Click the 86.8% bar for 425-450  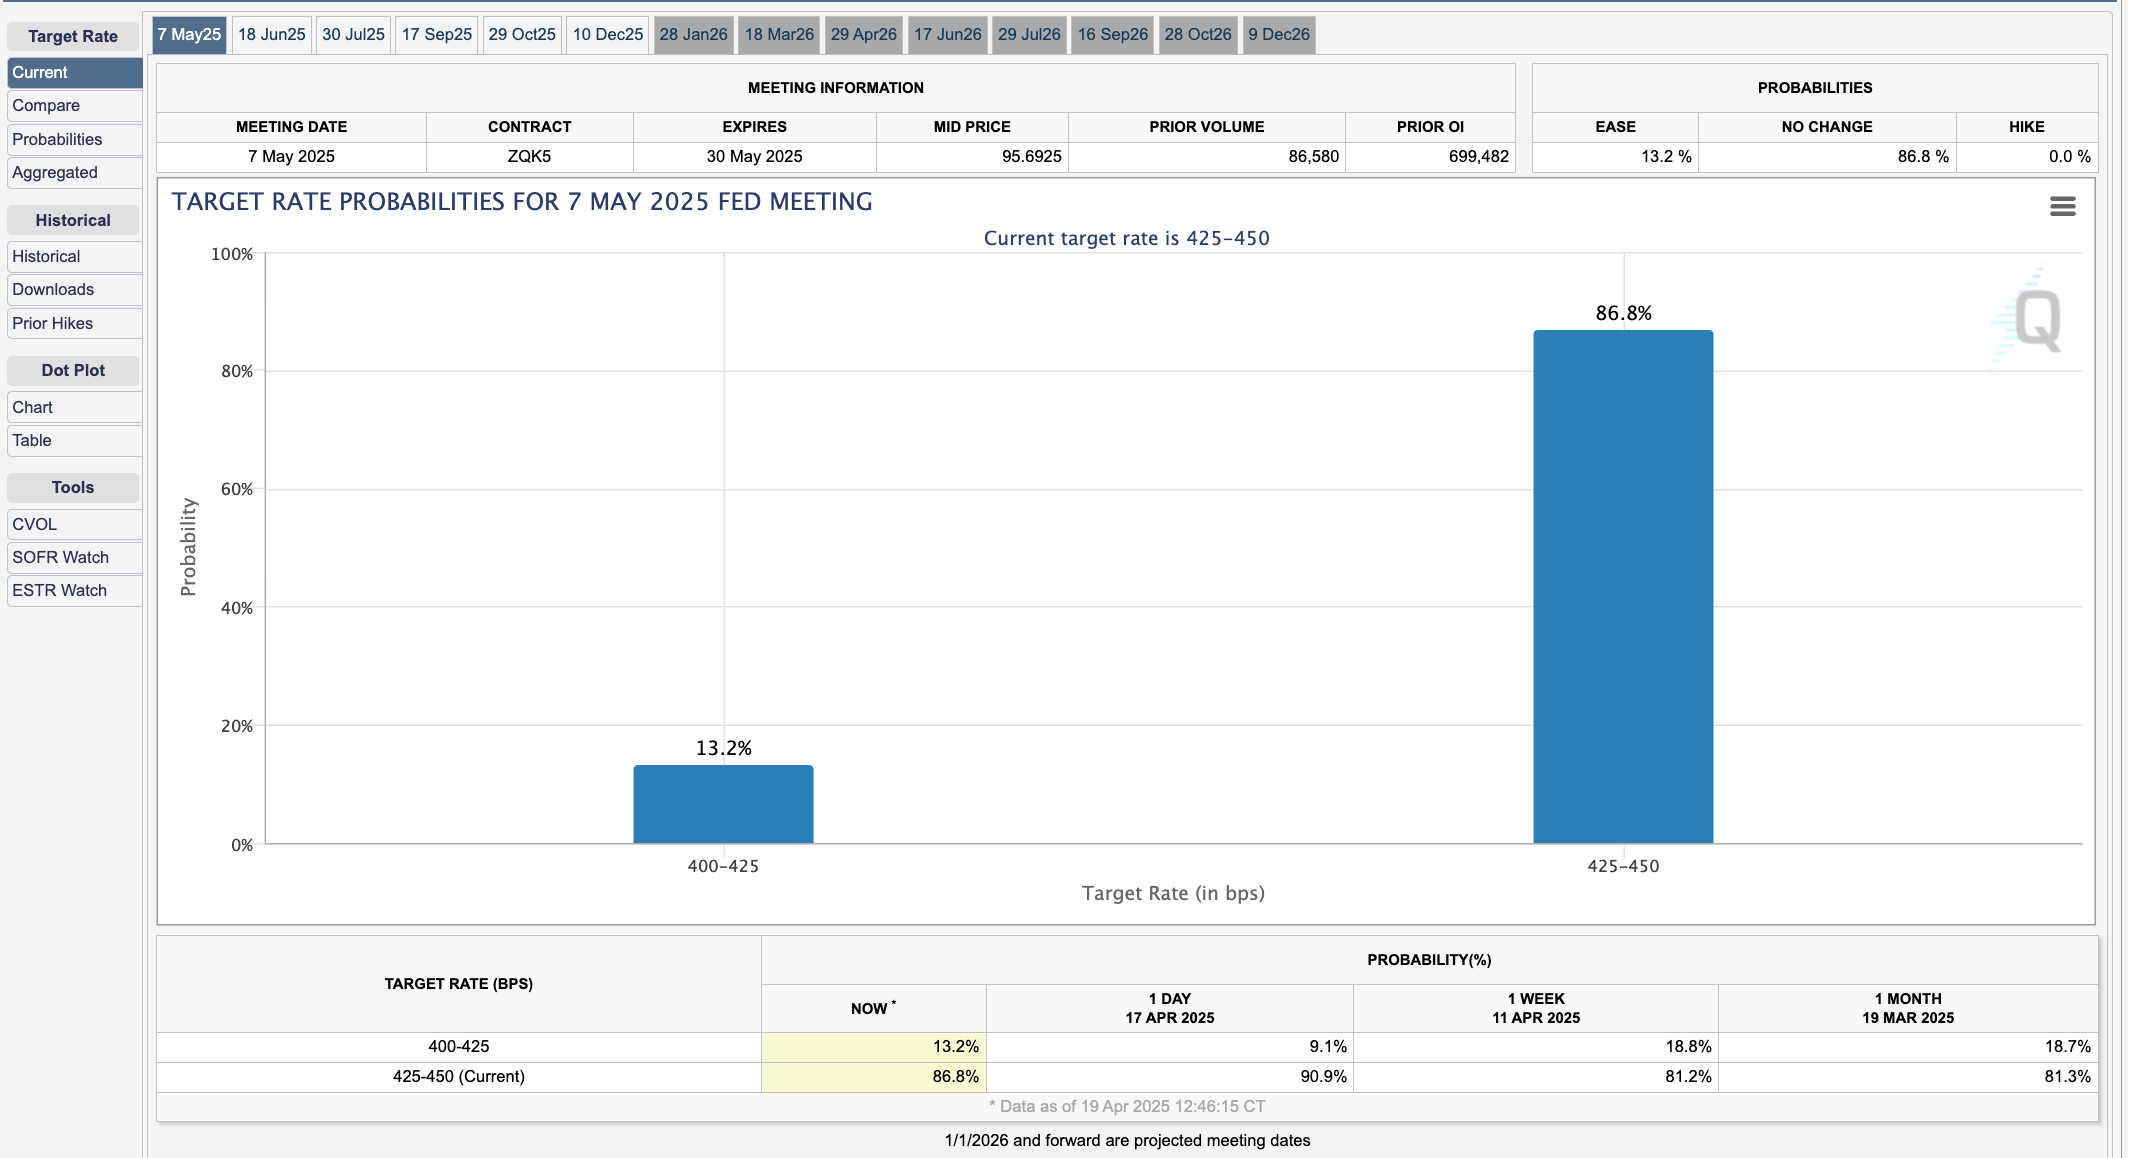point(1622,587)
